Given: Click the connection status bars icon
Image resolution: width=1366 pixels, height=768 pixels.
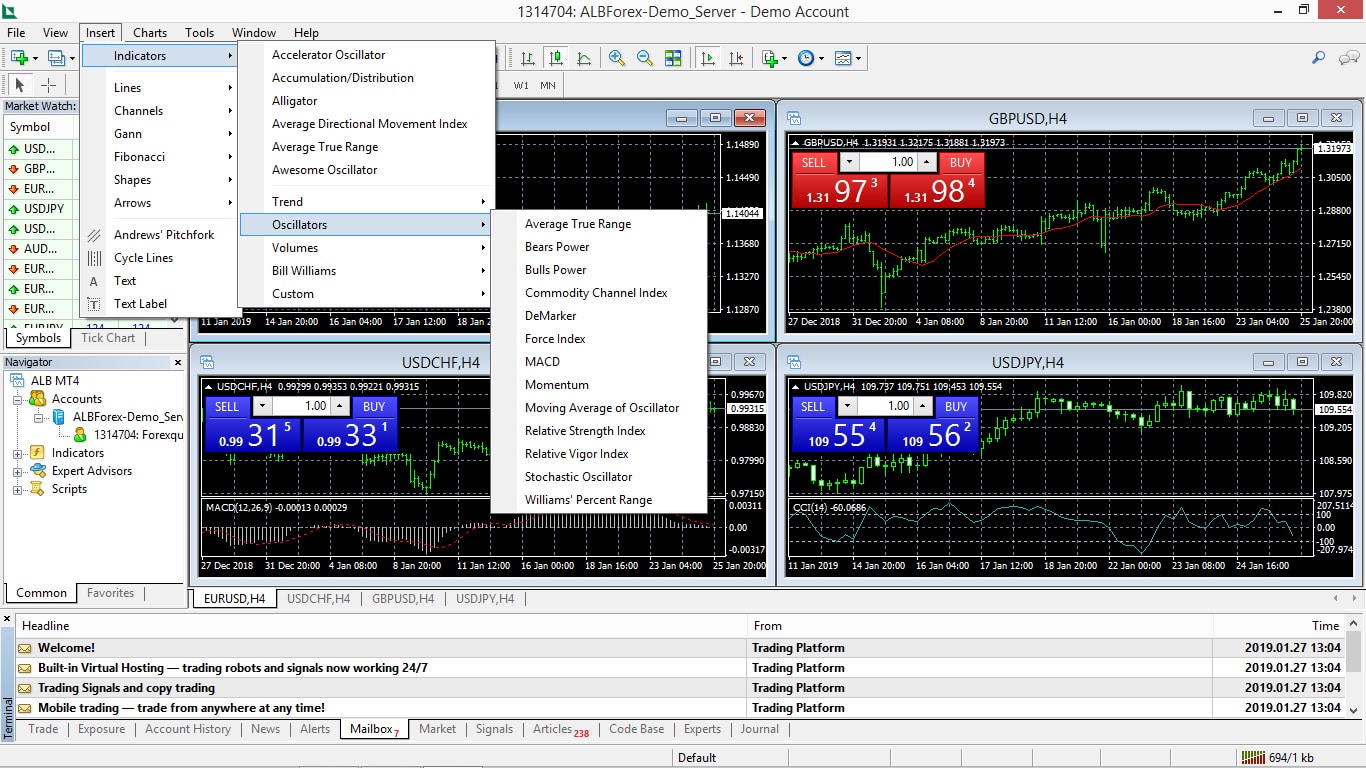Looking at the screenshot, I should (x=1251, y=757).
